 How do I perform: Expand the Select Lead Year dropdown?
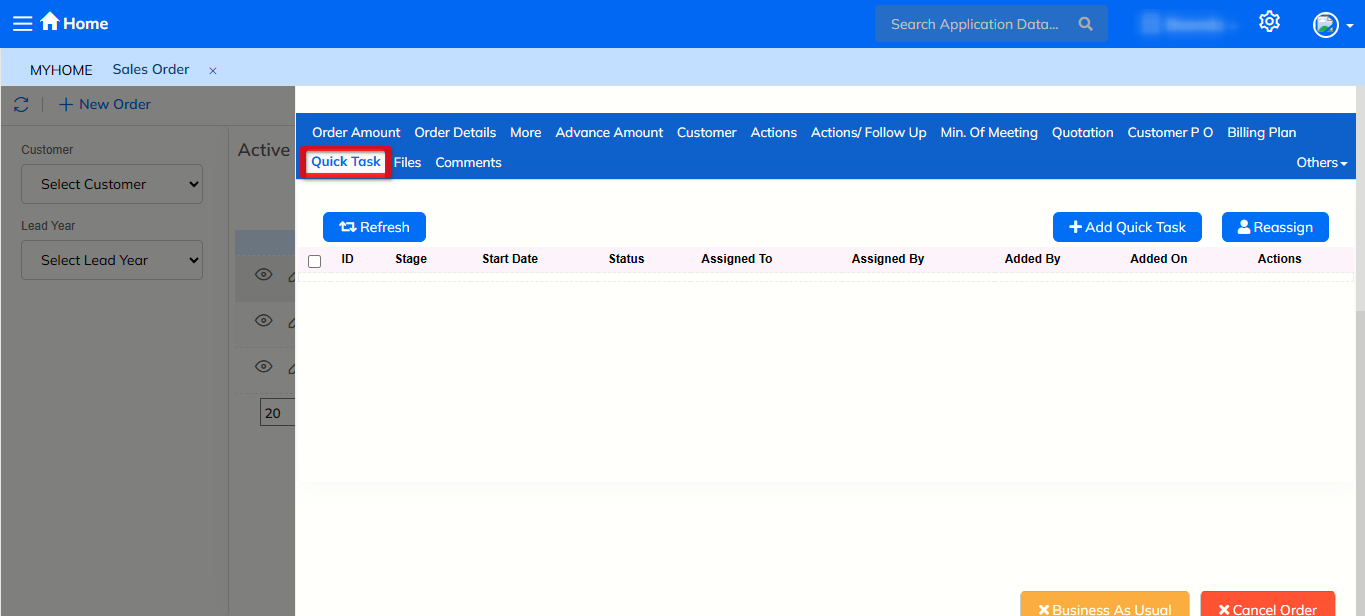point(112,260)
